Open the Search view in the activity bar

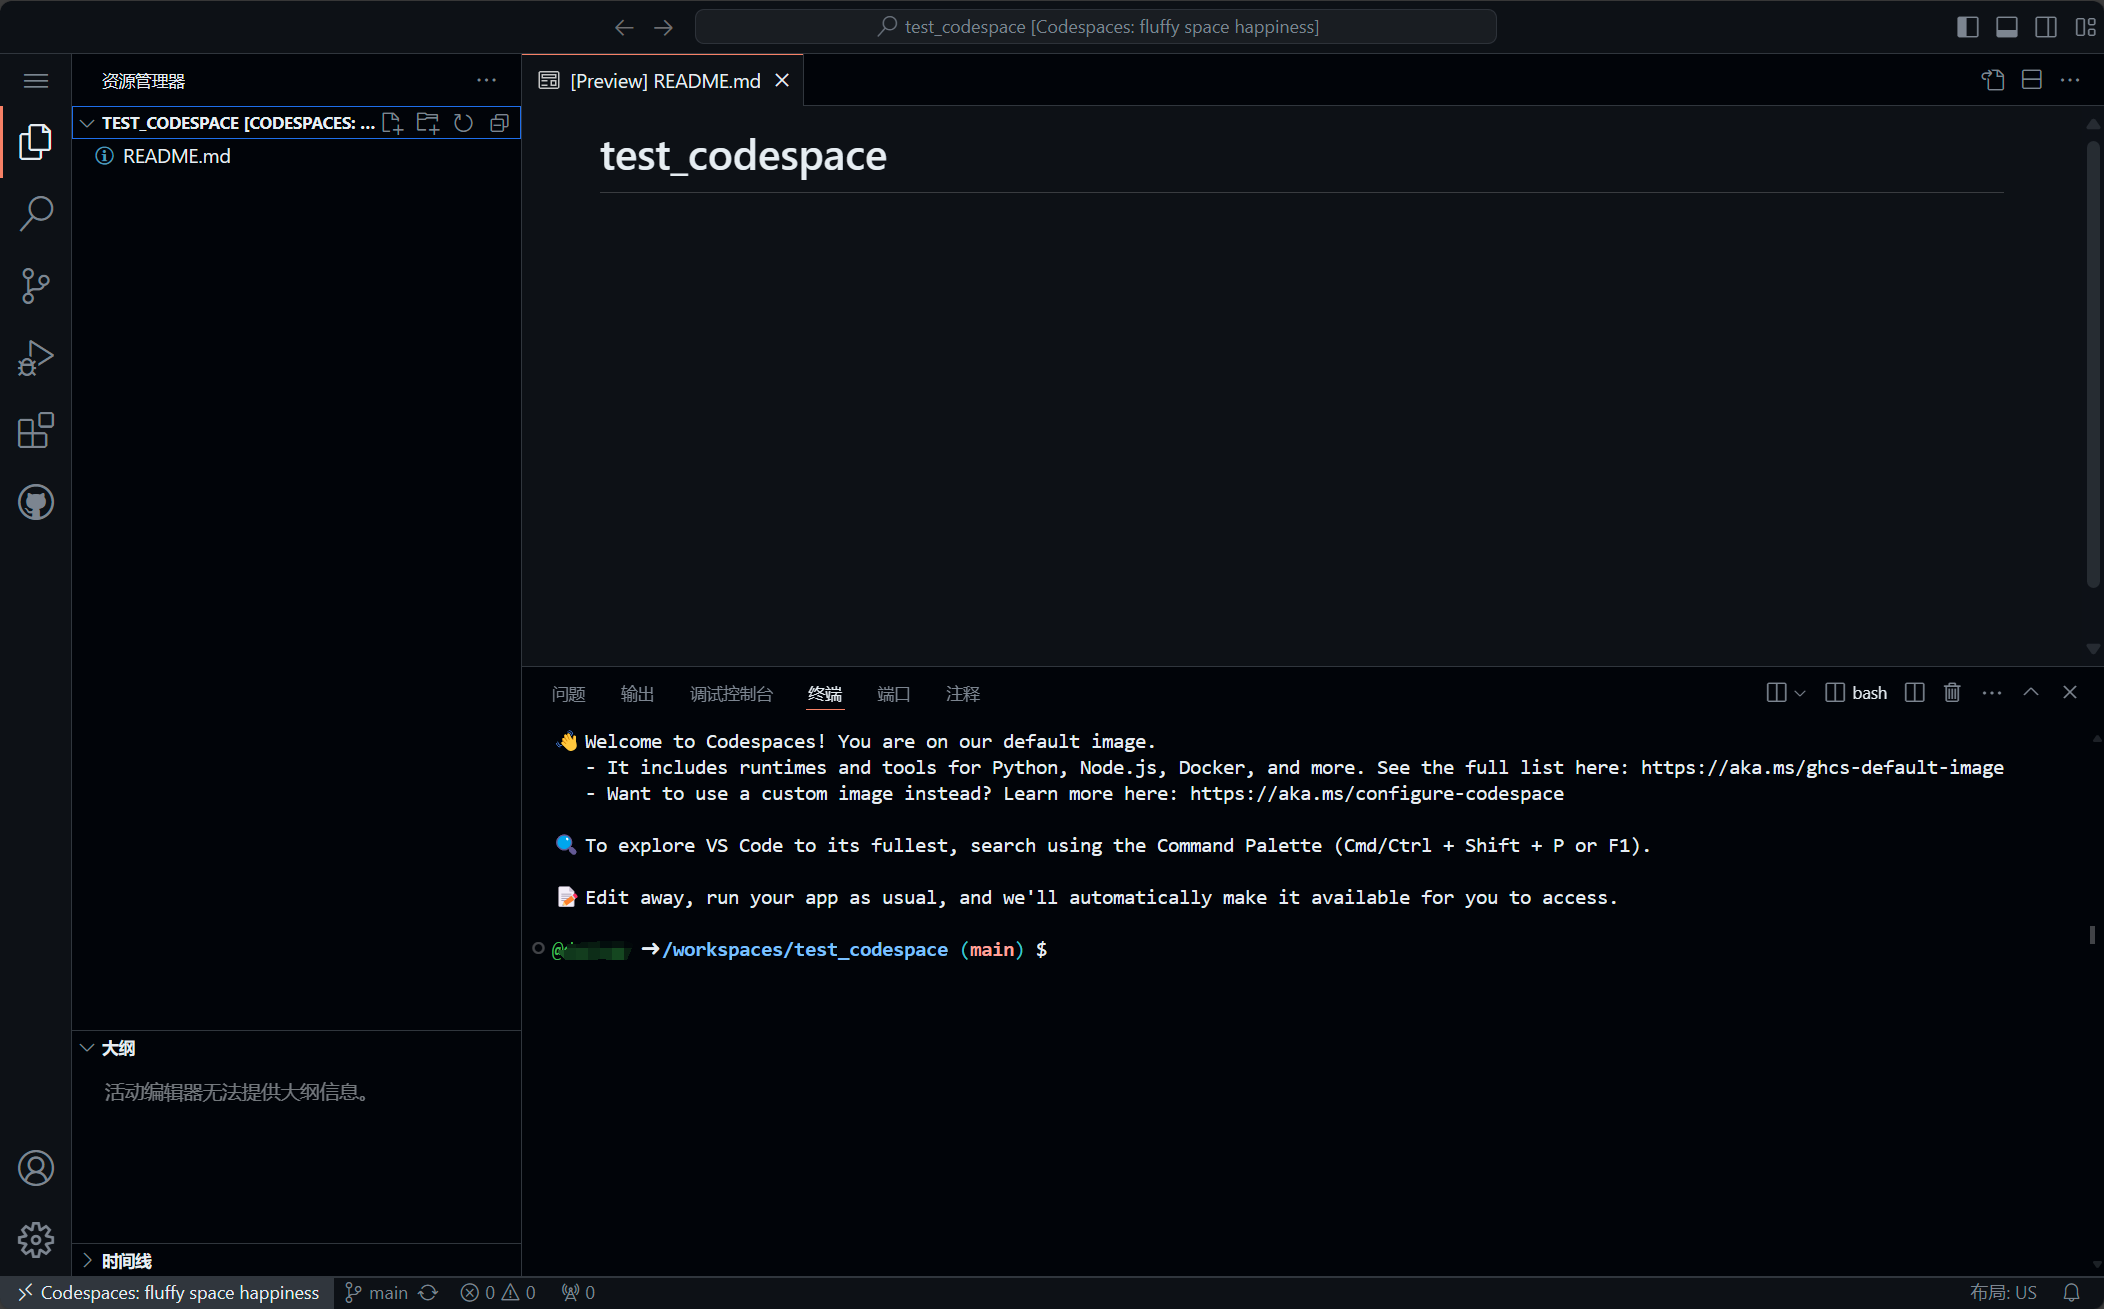[x=36, y=213]
